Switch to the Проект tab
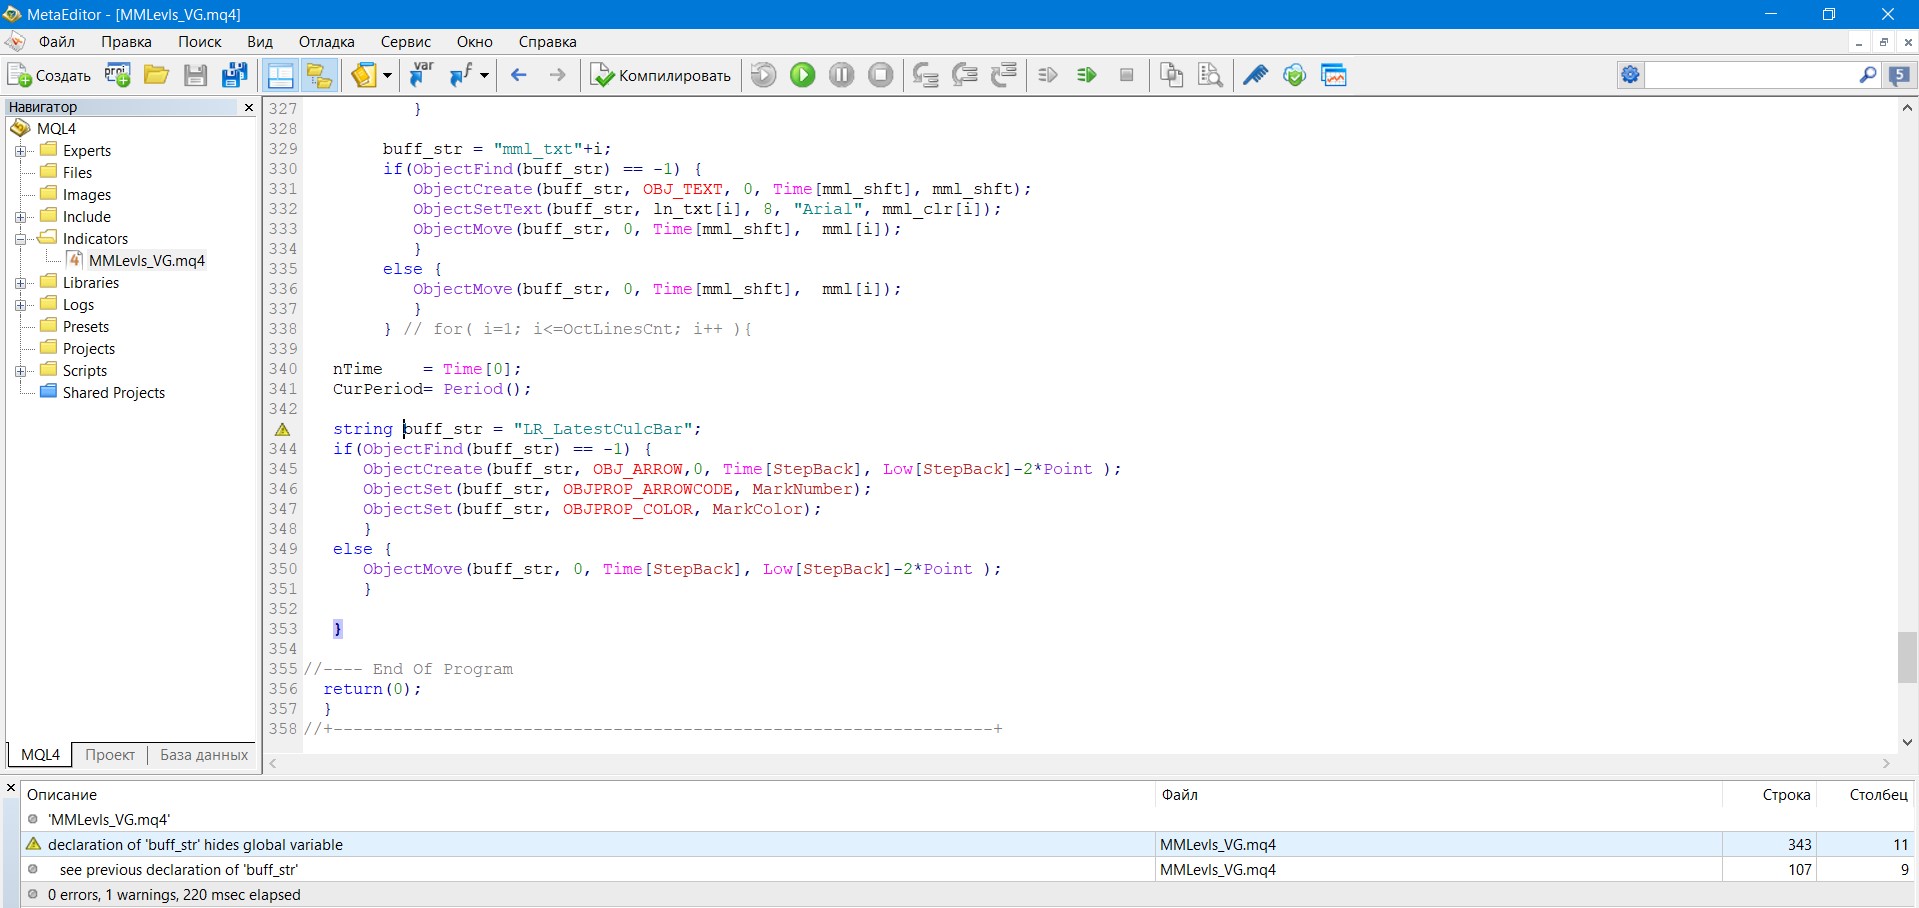The width and height of the screenshot is (1919, 908). pos(110,755)
